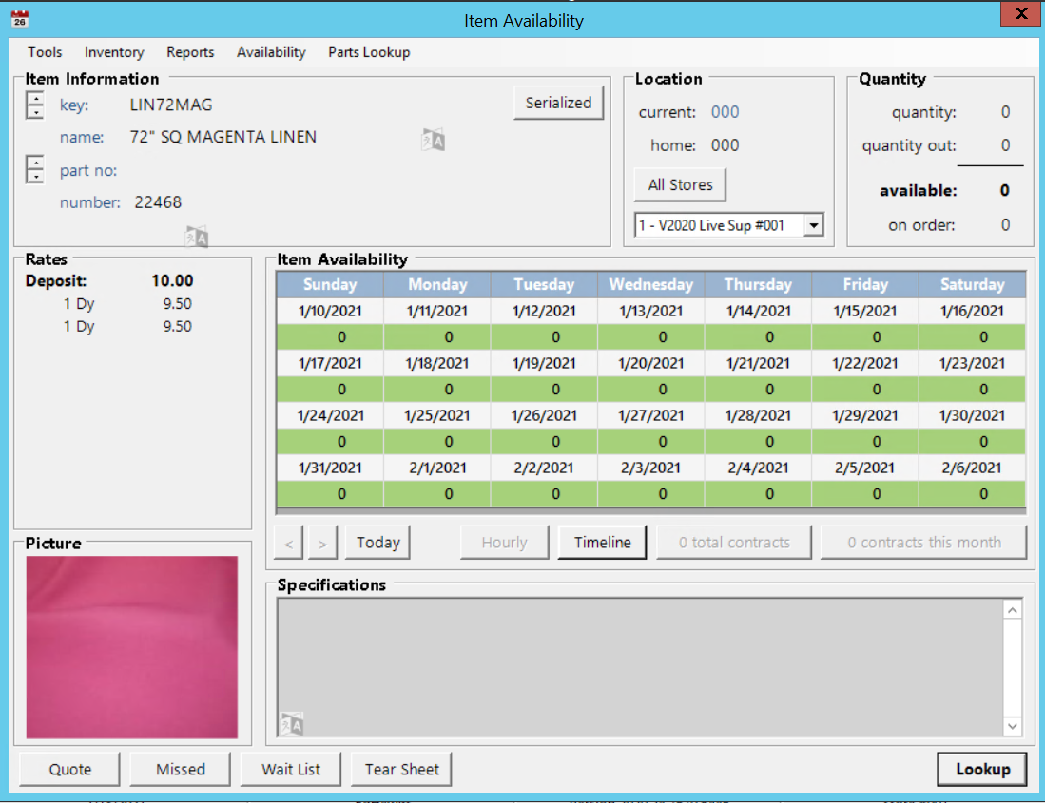Click the translate icon below the item number
This screenshot has height=803, width=1045.
click(197, 236)
